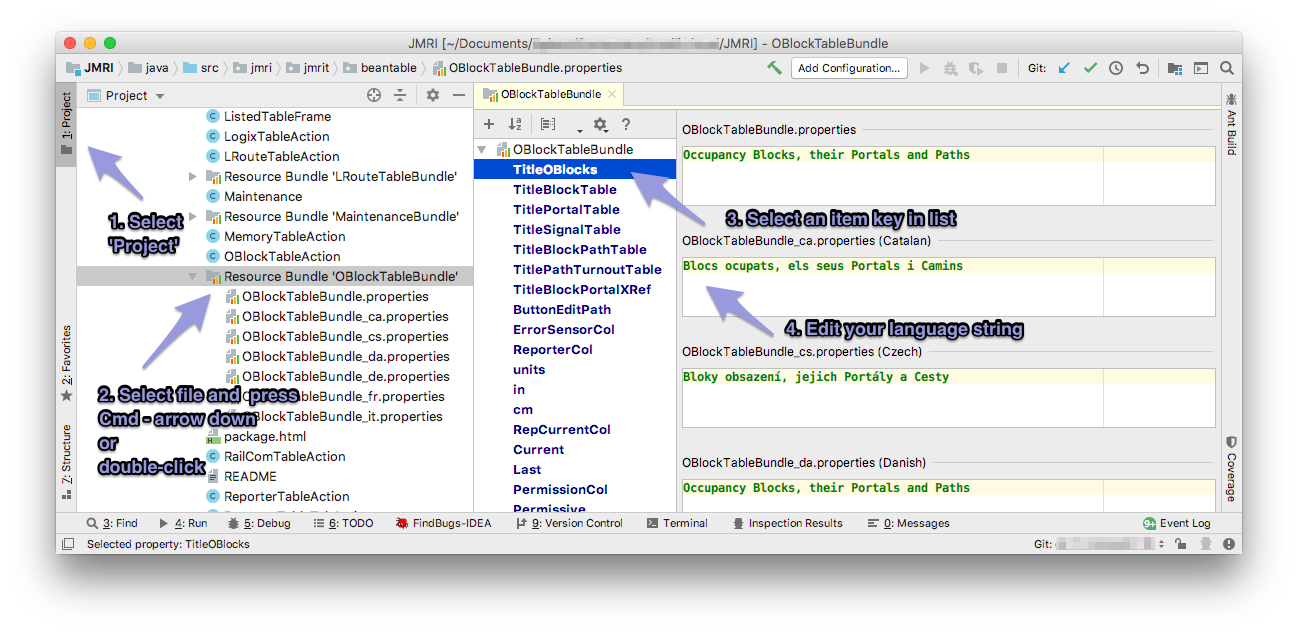Close the OBlockTableBundle editor tab
Screen dimensions: 1298x634
tap(613, 93)
